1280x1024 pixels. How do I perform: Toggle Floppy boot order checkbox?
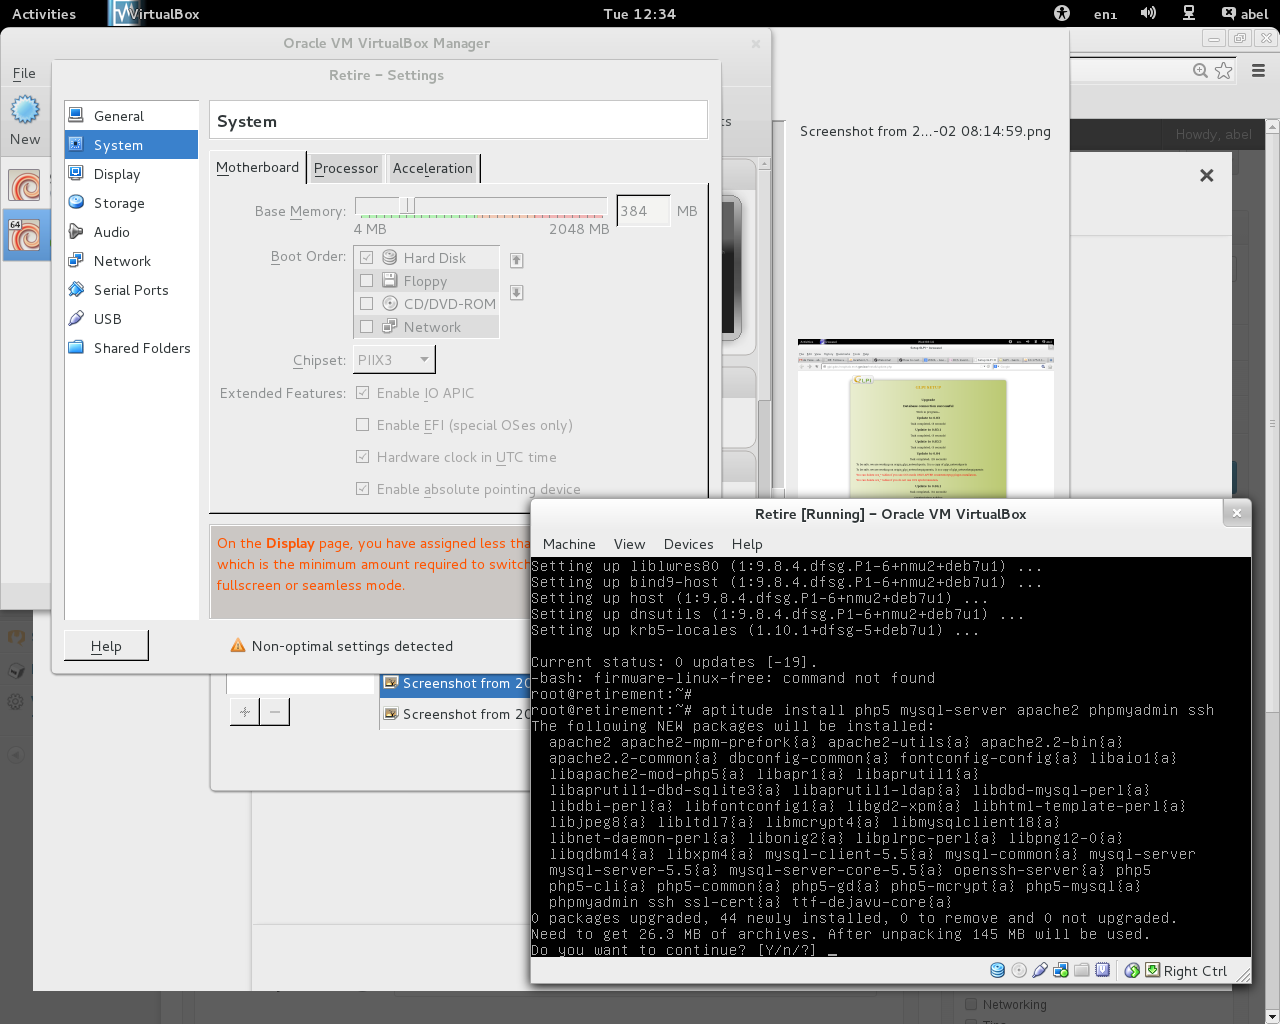[x=366, y=281]
